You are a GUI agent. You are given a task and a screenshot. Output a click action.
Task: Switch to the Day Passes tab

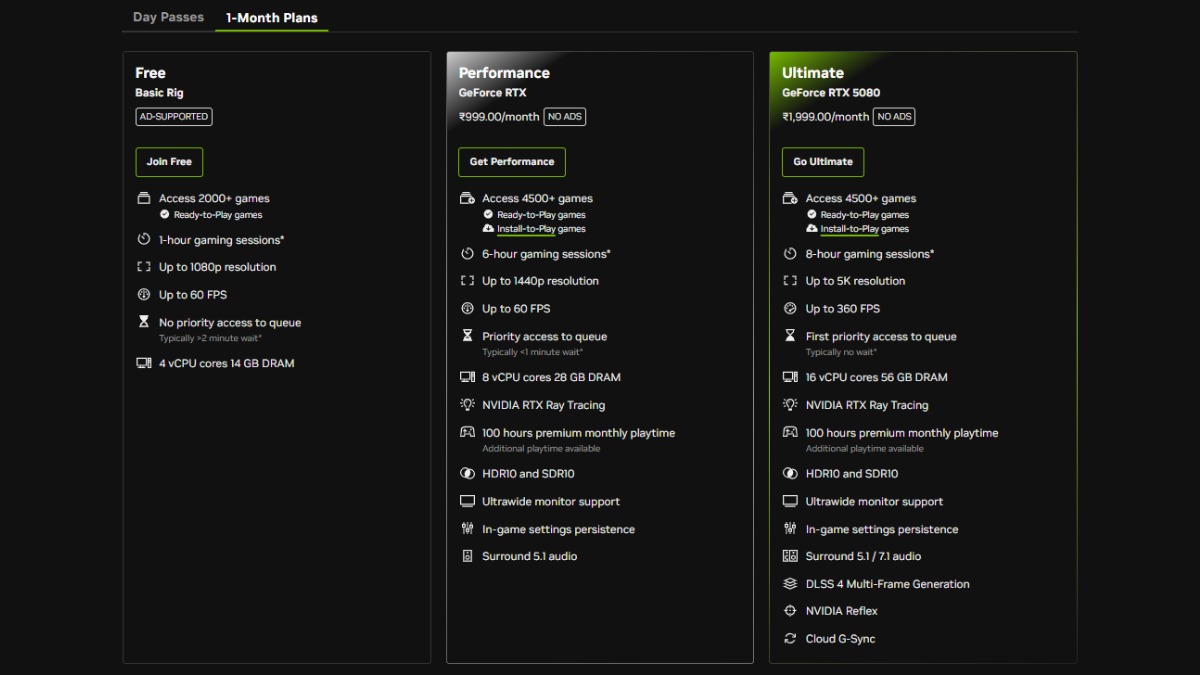click(168, 17)
